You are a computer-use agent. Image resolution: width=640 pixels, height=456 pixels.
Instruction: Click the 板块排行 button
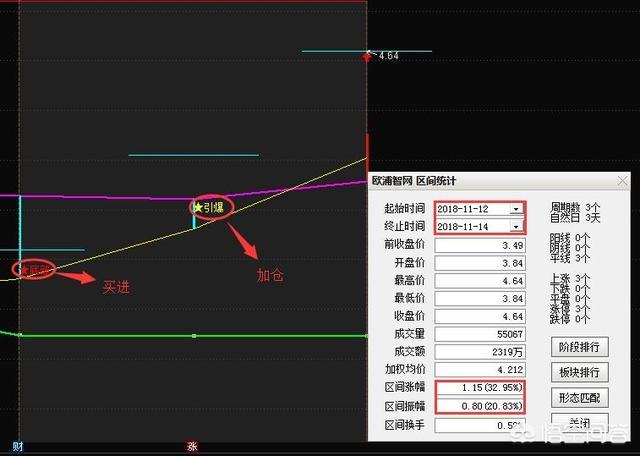click(580, 372)
